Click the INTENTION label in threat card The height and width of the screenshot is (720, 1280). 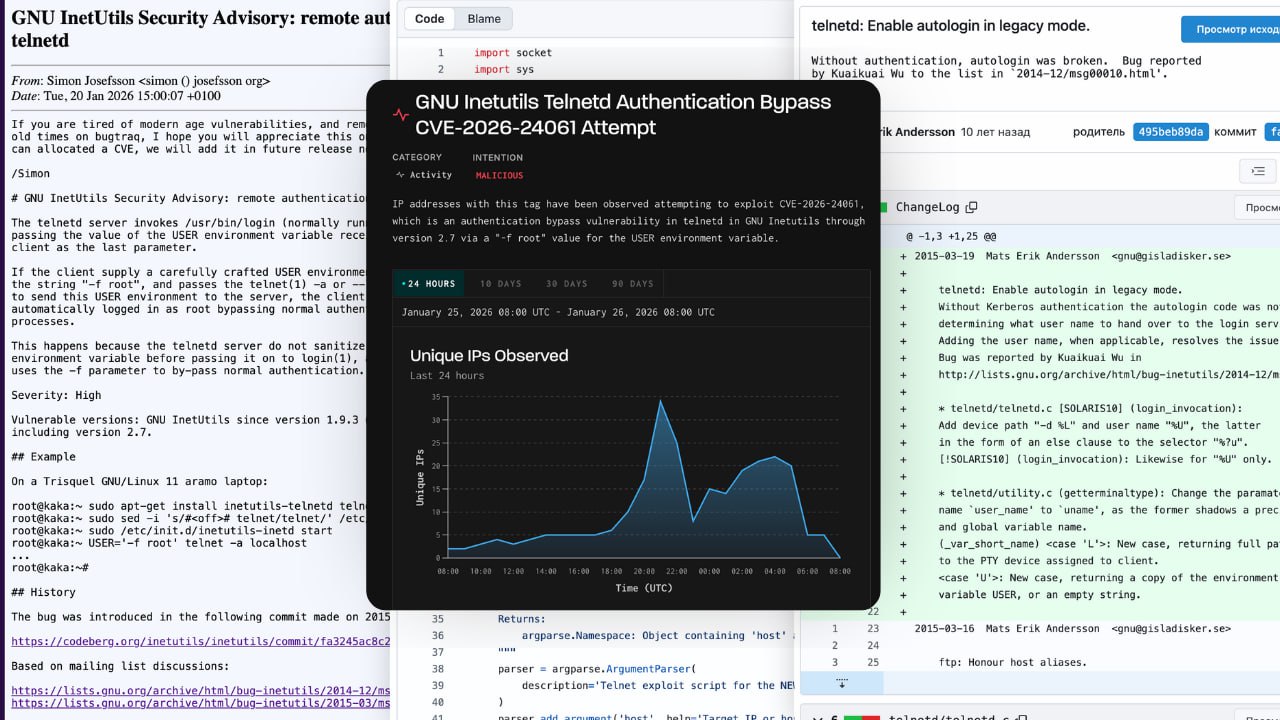[x=498, y=157]
